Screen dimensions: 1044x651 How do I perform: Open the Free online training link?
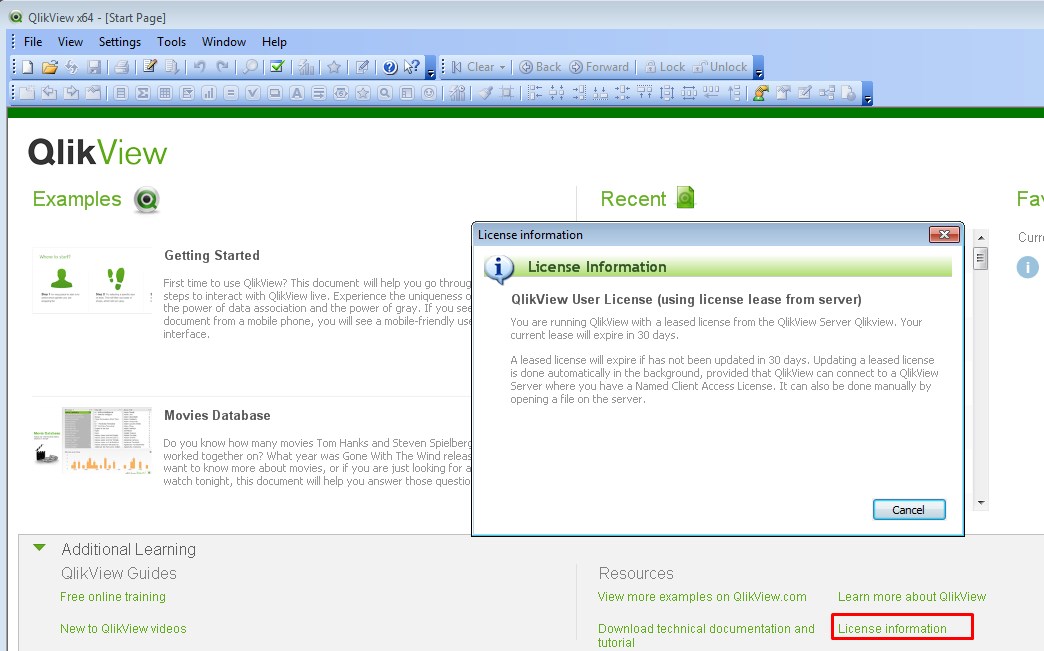113,596
